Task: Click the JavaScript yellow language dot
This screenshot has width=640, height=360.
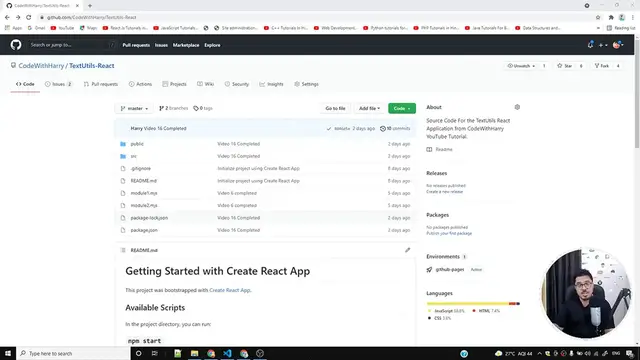Action: [429, 311]
